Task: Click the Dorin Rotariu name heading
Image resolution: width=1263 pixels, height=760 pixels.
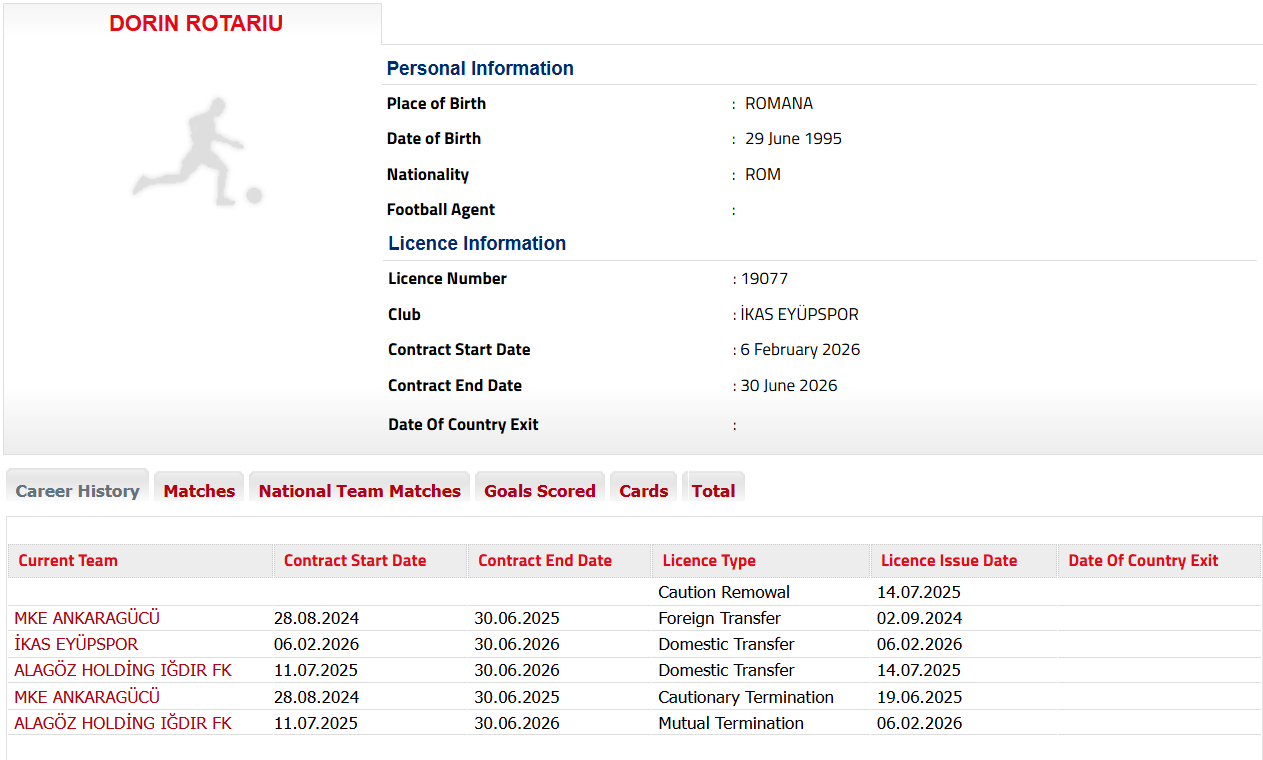Action: [196, 24]
